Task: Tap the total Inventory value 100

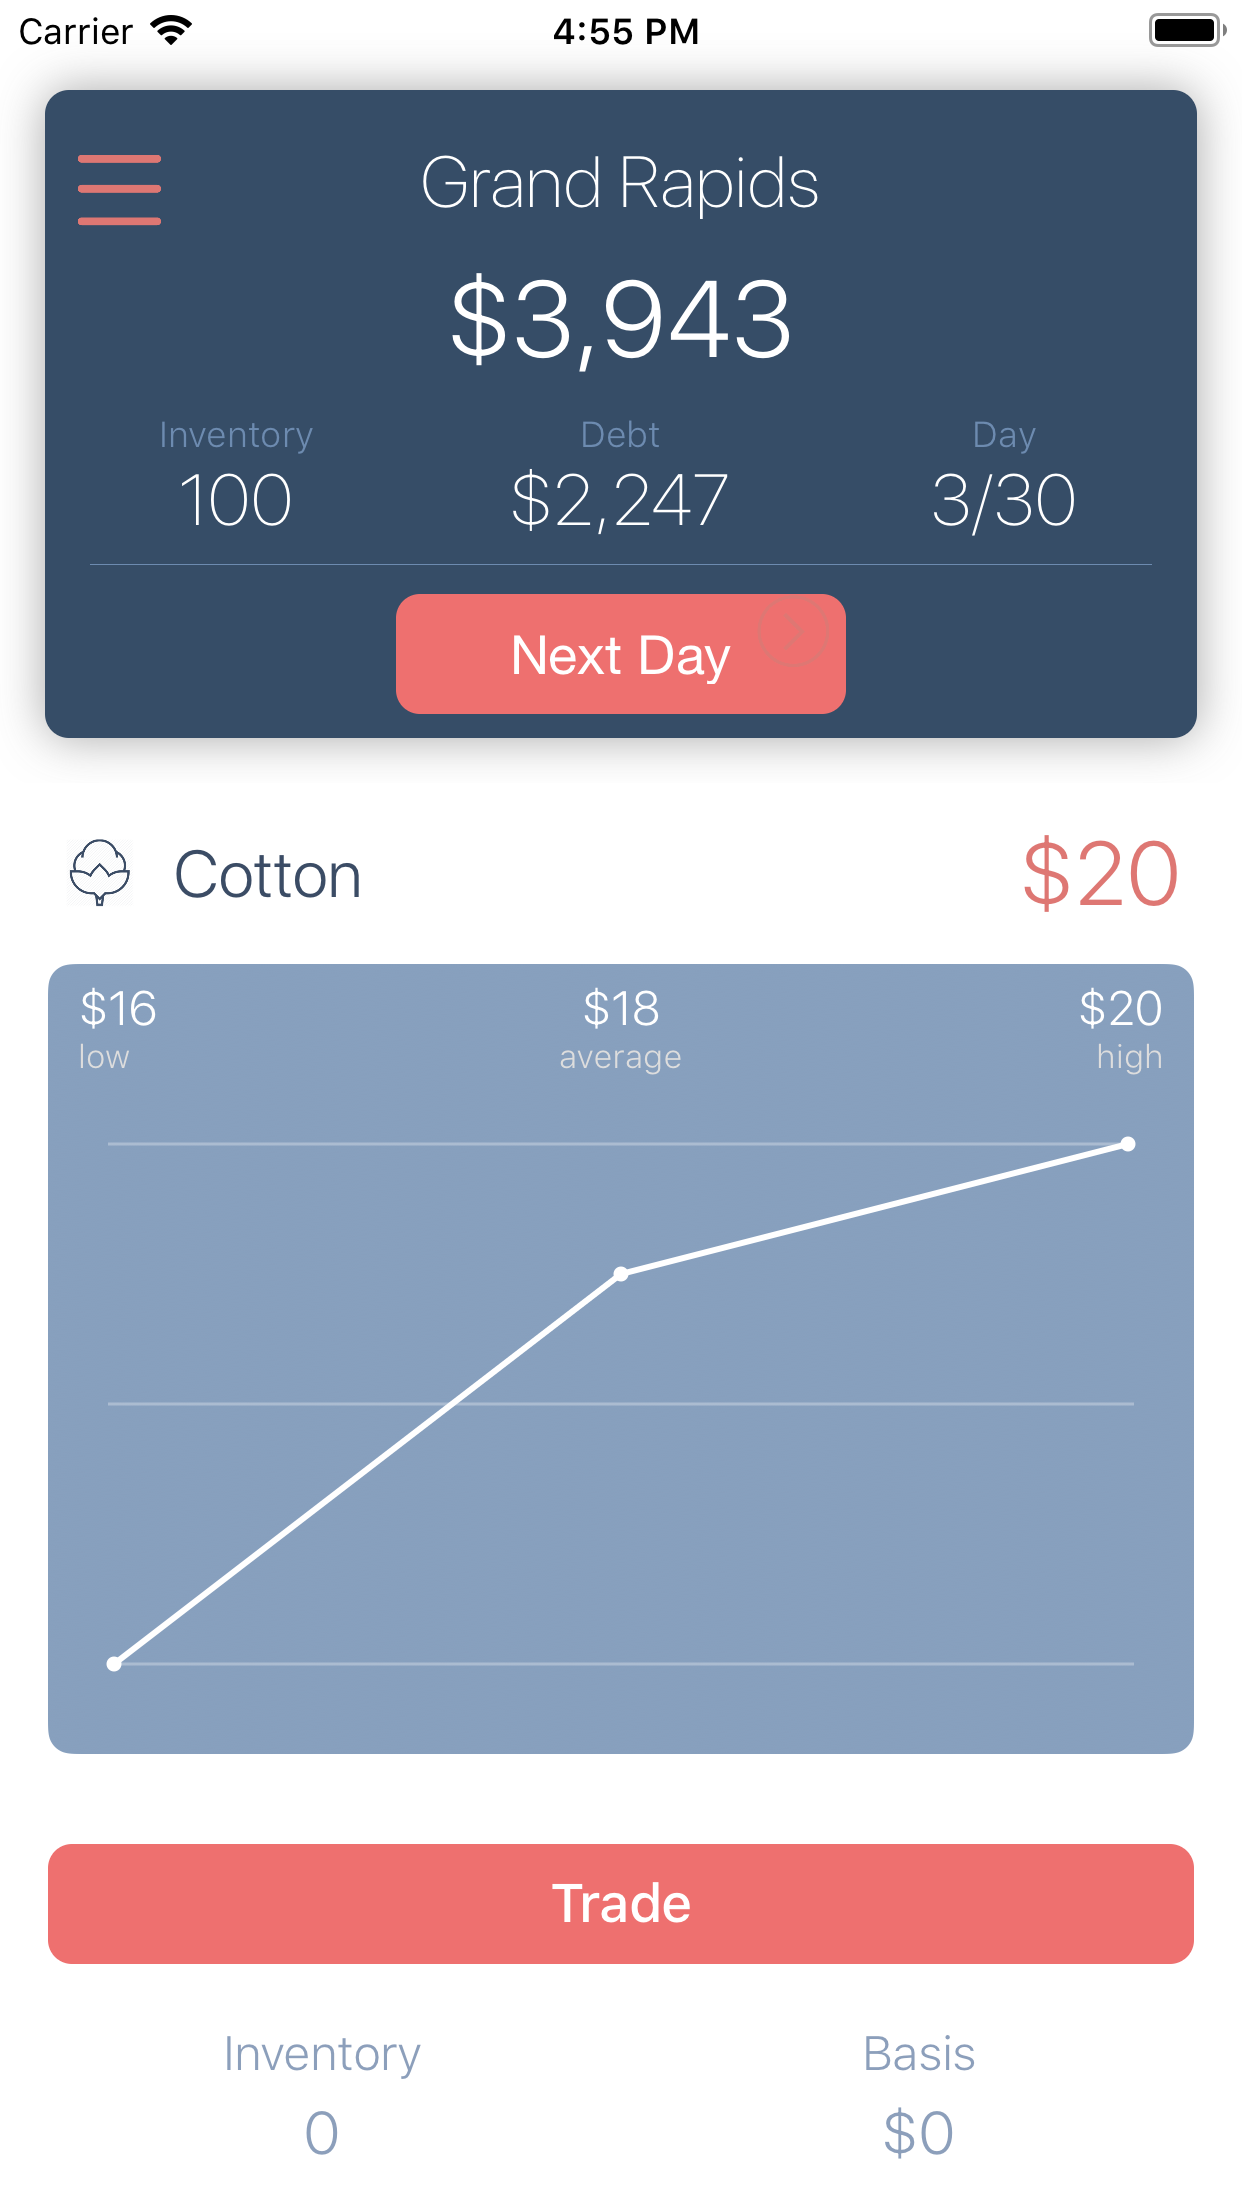Action: point(236,500)
